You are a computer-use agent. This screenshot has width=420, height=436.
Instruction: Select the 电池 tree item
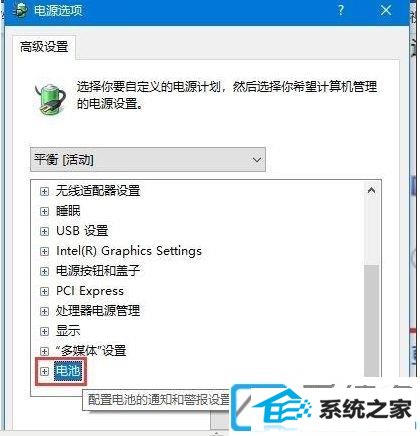click(x=68, y=371)
